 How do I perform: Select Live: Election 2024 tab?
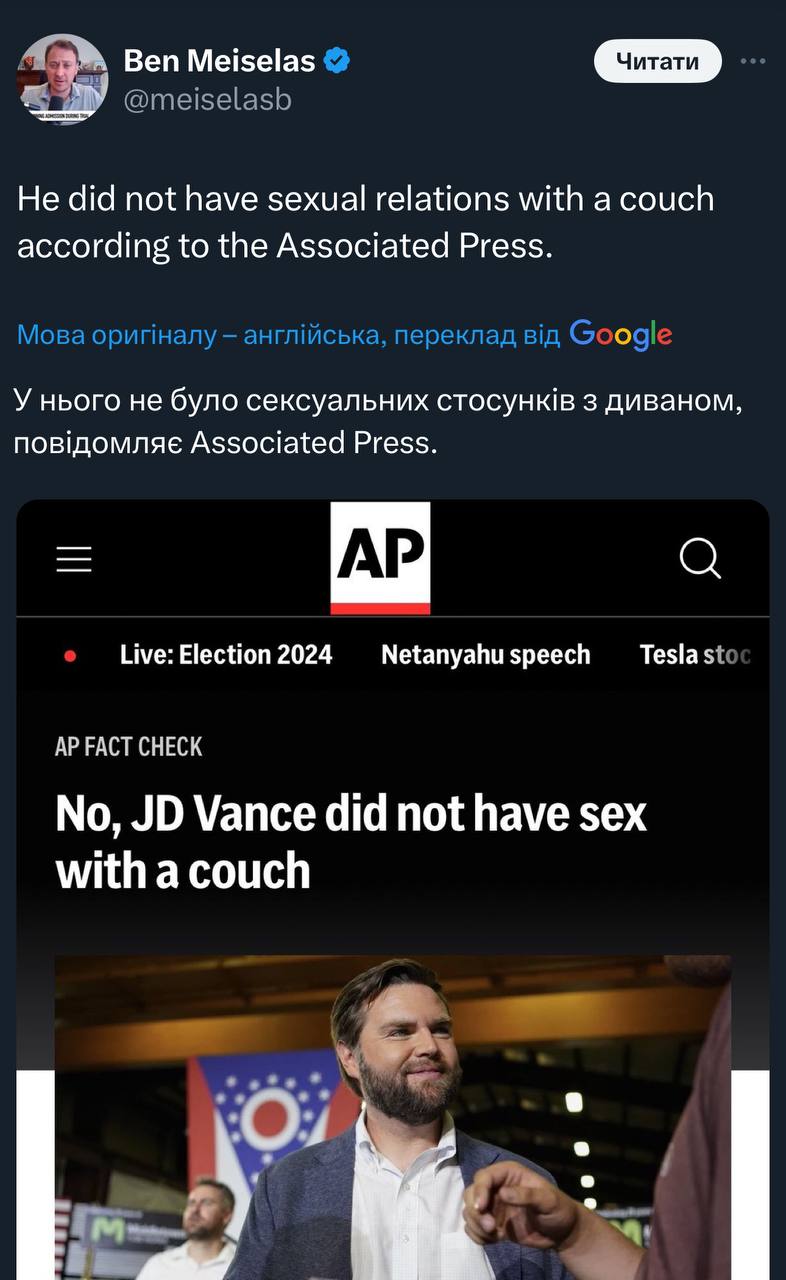(226, 655)
